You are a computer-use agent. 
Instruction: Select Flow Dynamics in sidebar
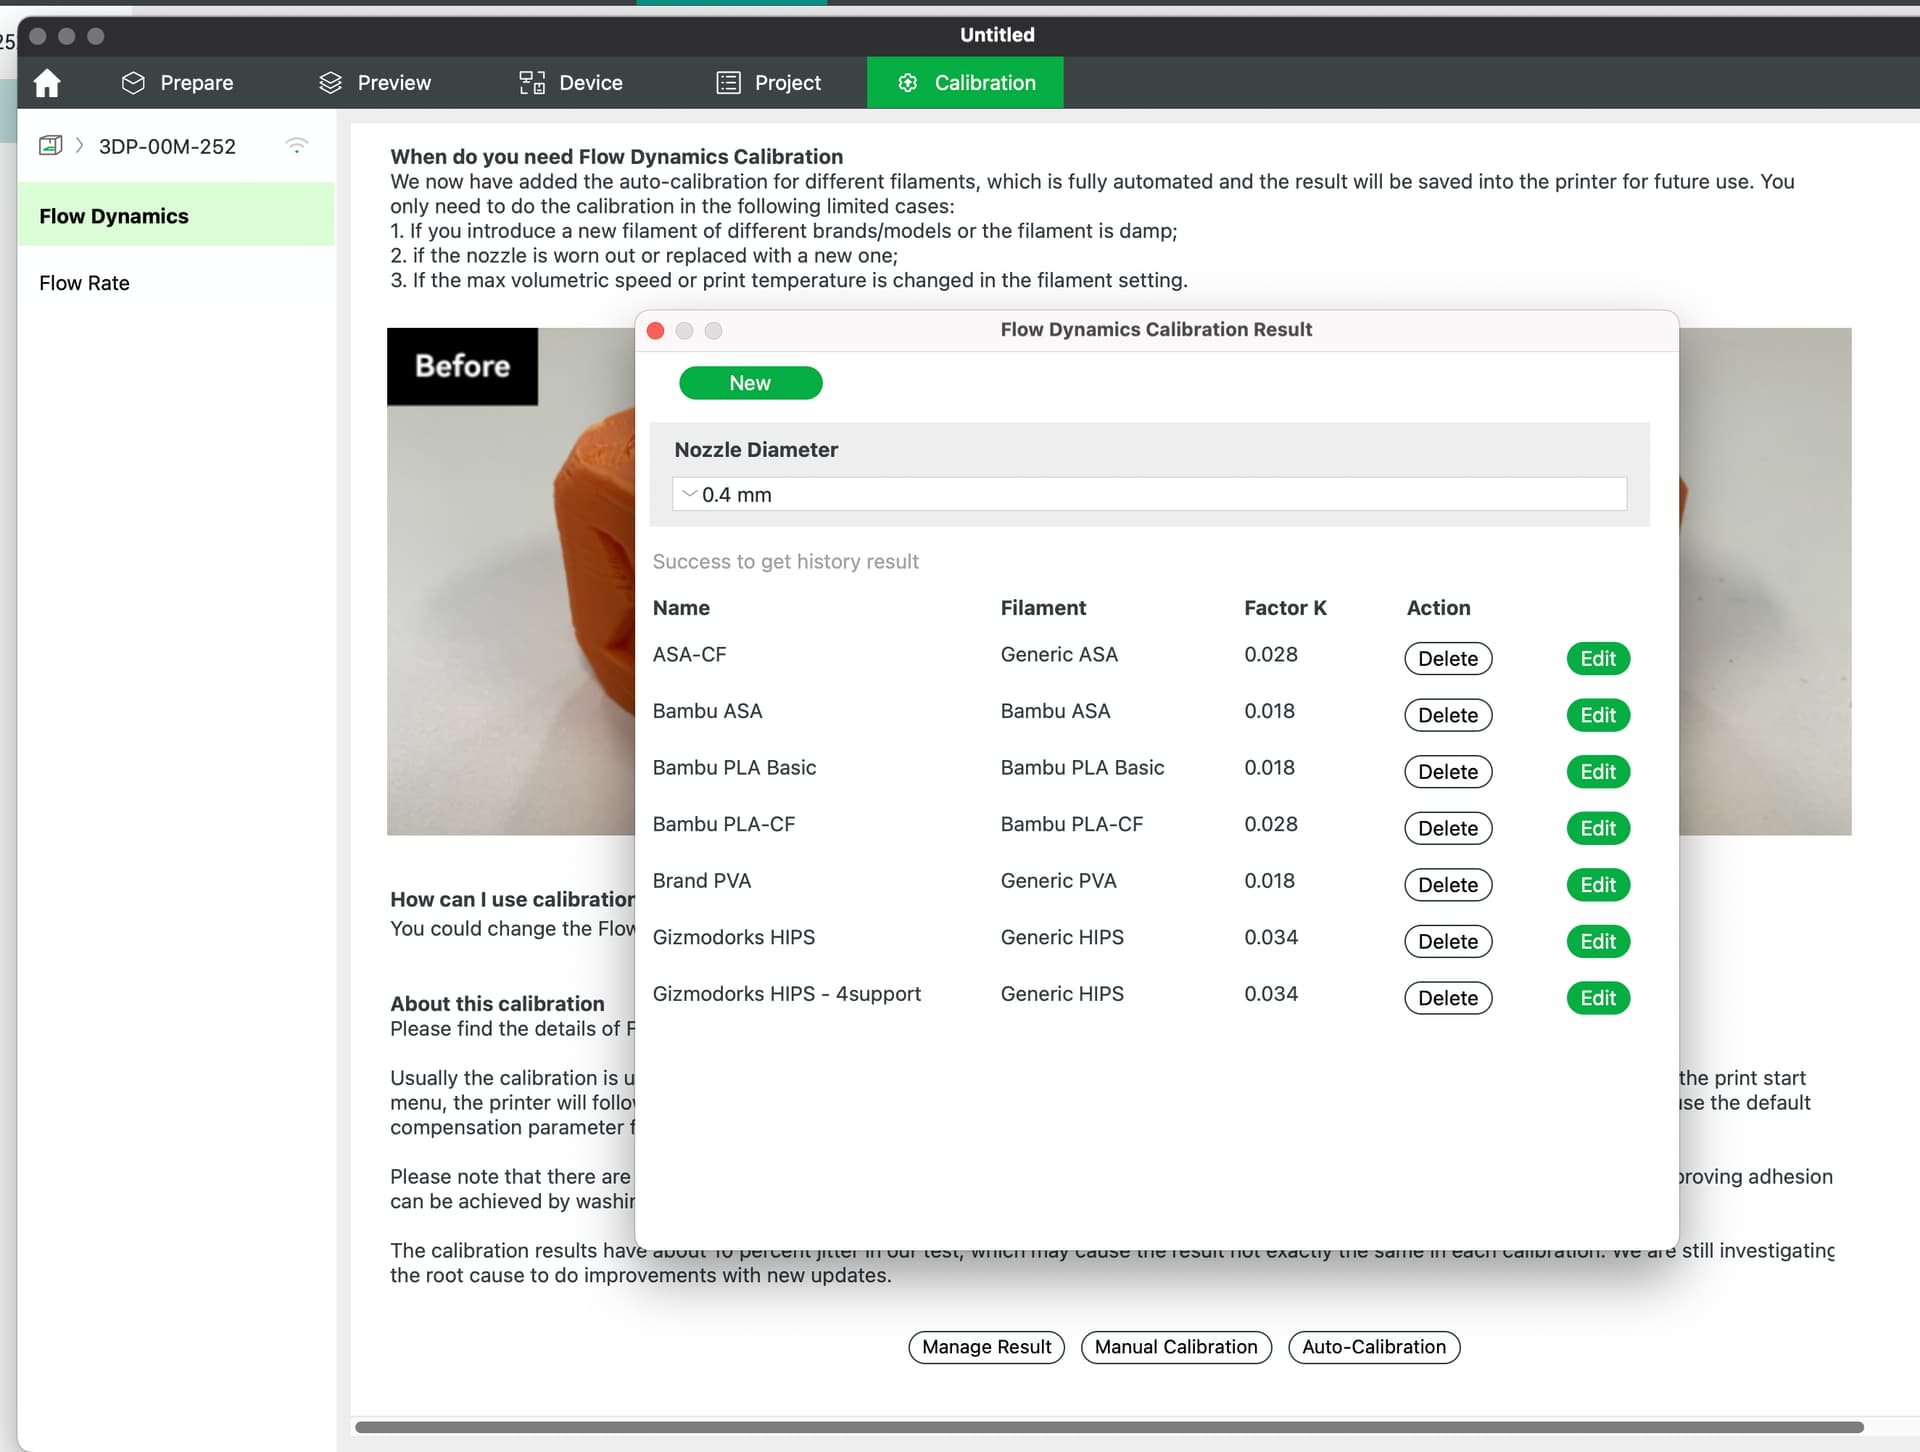pyautogui.click(x=176, y=216)
